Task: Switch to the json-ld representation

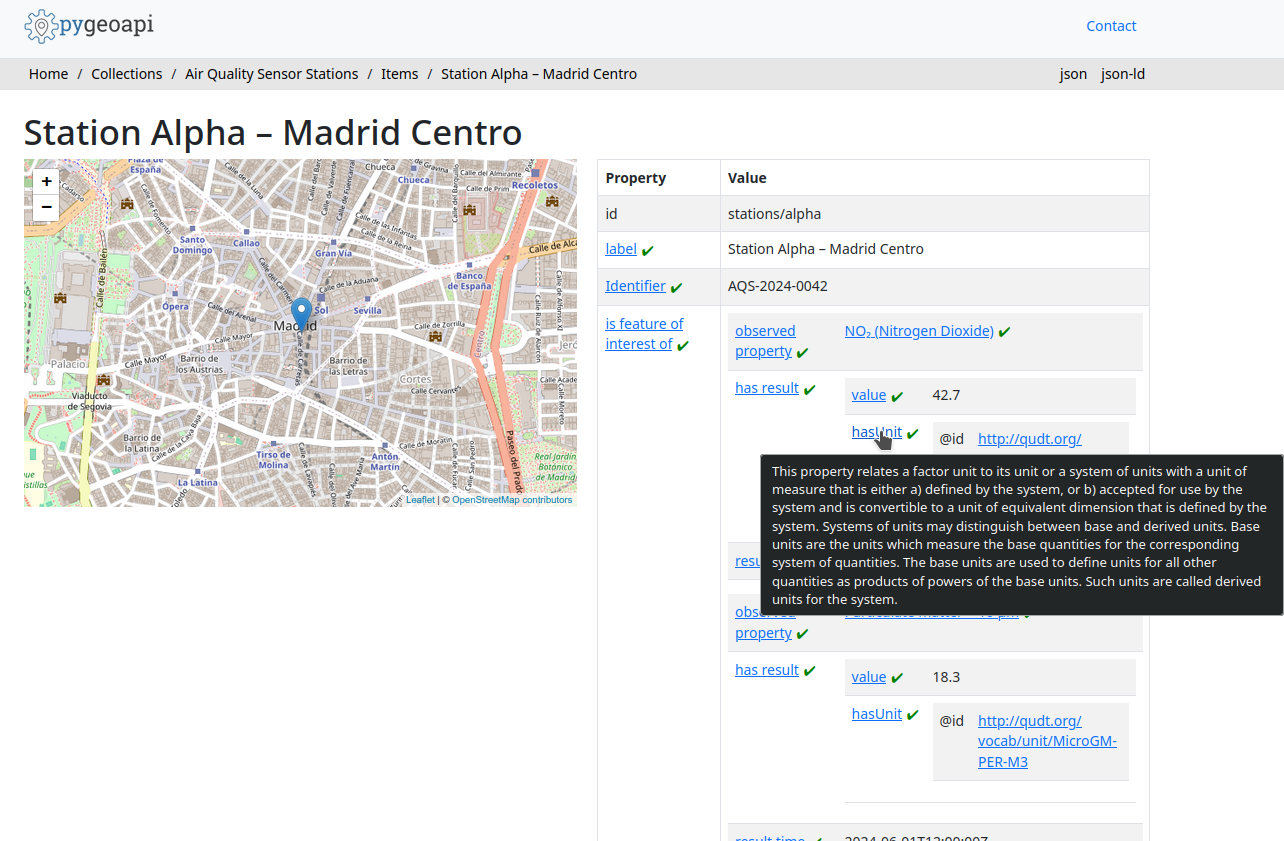Action: 1122,73
